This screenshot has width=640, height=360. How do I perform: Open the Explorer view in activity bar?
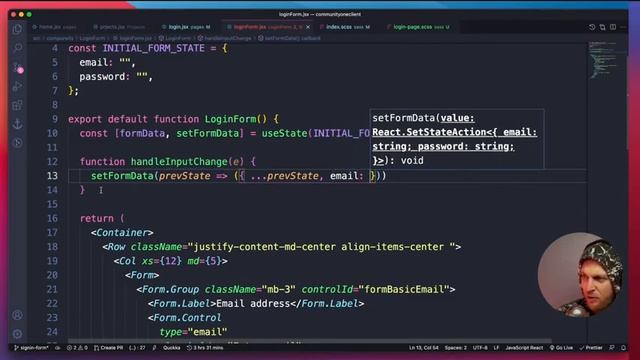click(18, 29)
